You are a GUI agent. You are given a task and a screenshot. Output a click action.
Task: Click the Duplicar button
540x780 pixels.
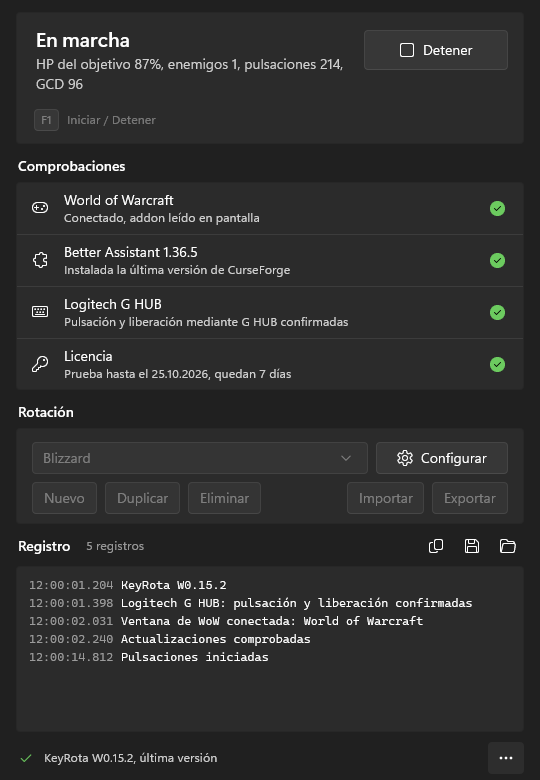[142, 498]
